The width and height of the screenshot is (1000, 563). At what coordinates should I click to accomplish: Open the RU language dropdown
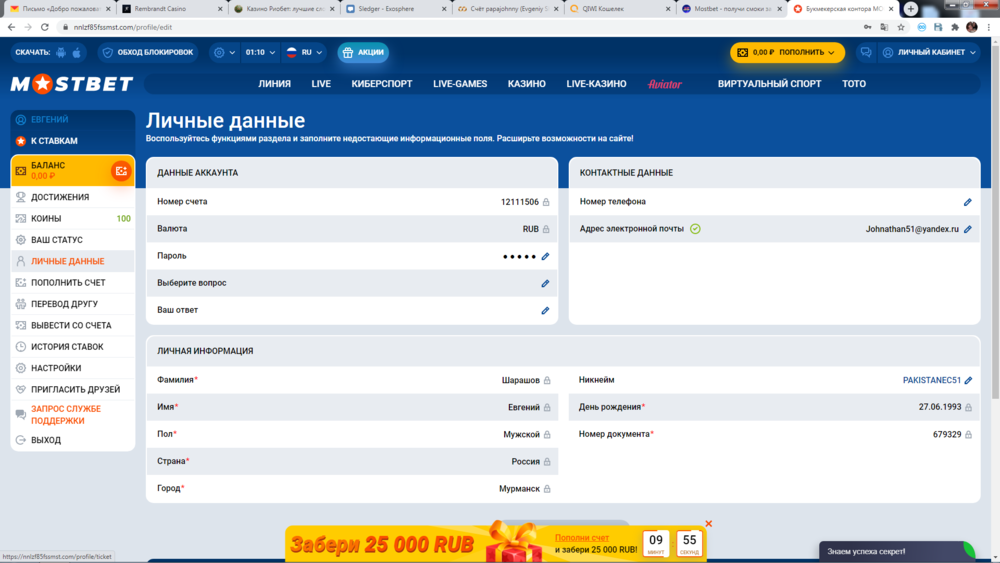[305, 52]
